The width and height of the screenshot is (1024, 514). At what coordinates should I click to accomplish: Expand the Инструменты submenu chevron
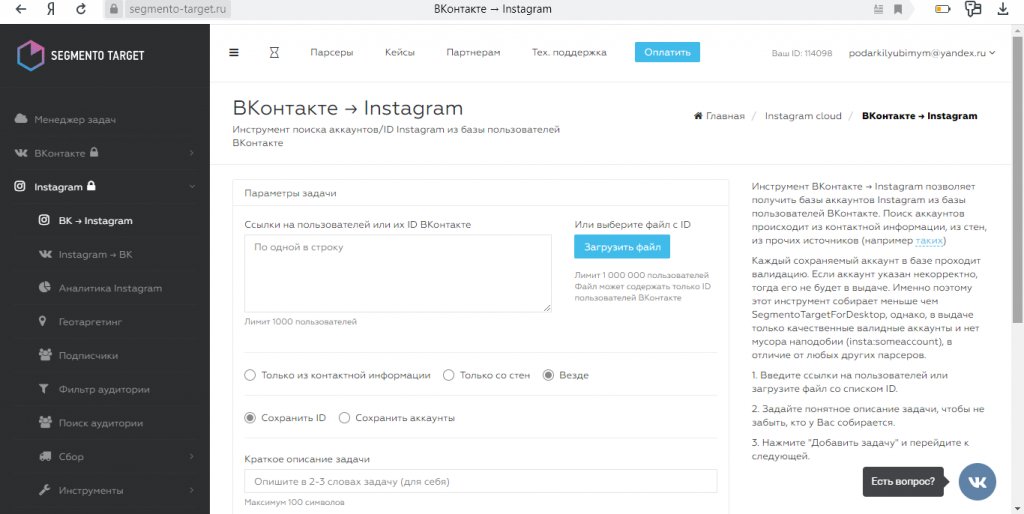click(x=191, y=490)
